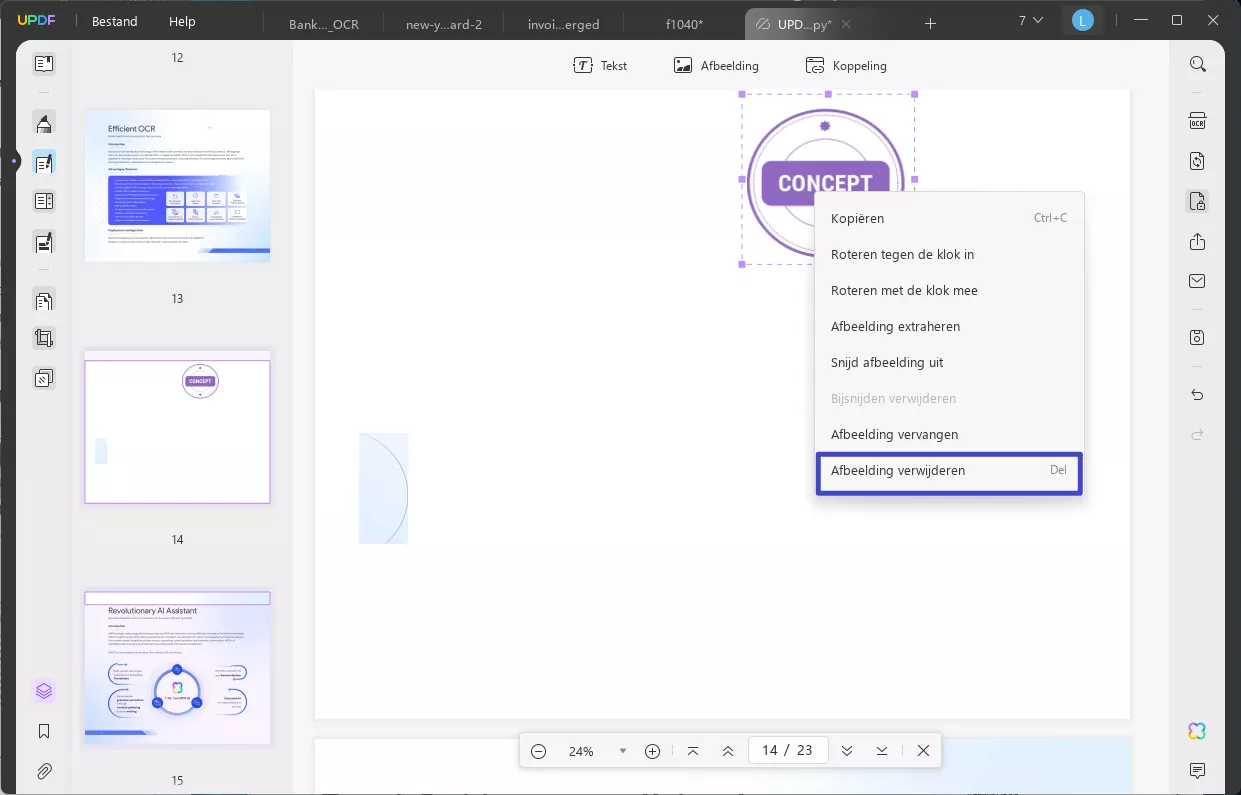Open the Organize pages sidebar icon
The image size is (1241, 795).
44,202
